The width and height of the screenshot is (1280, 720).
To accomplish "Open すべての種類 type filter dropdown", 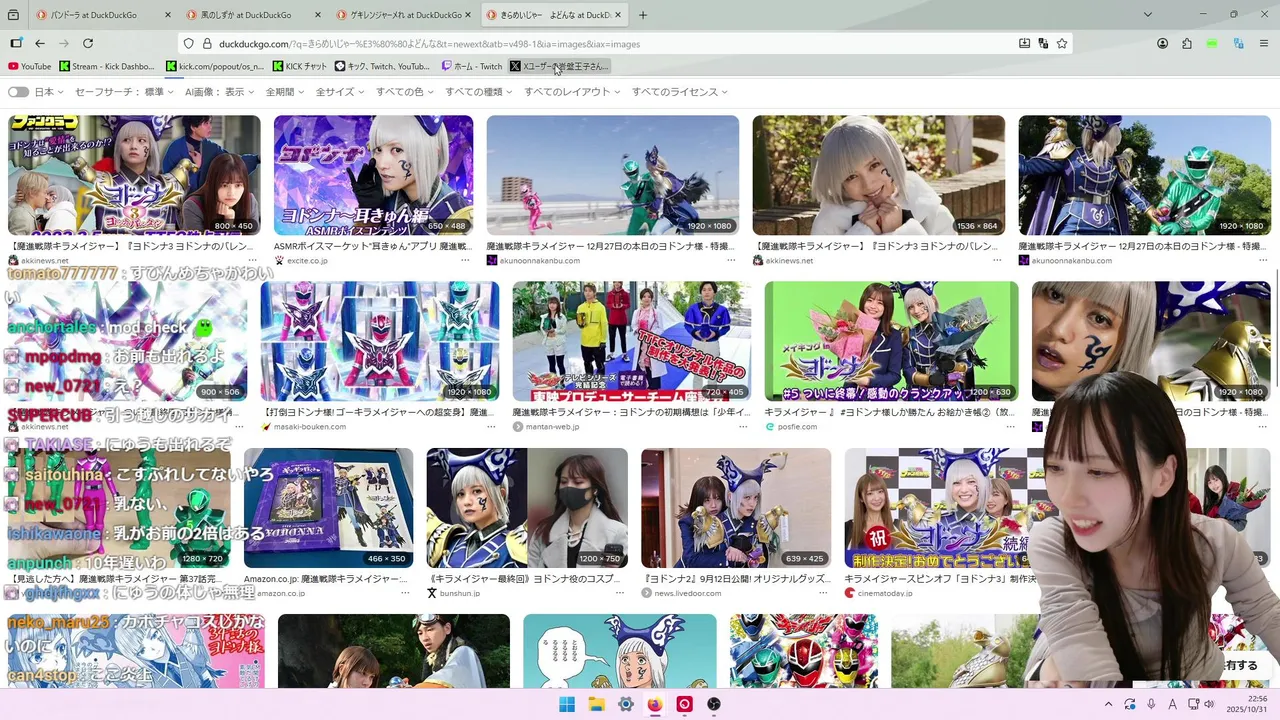I will [479, 92].
